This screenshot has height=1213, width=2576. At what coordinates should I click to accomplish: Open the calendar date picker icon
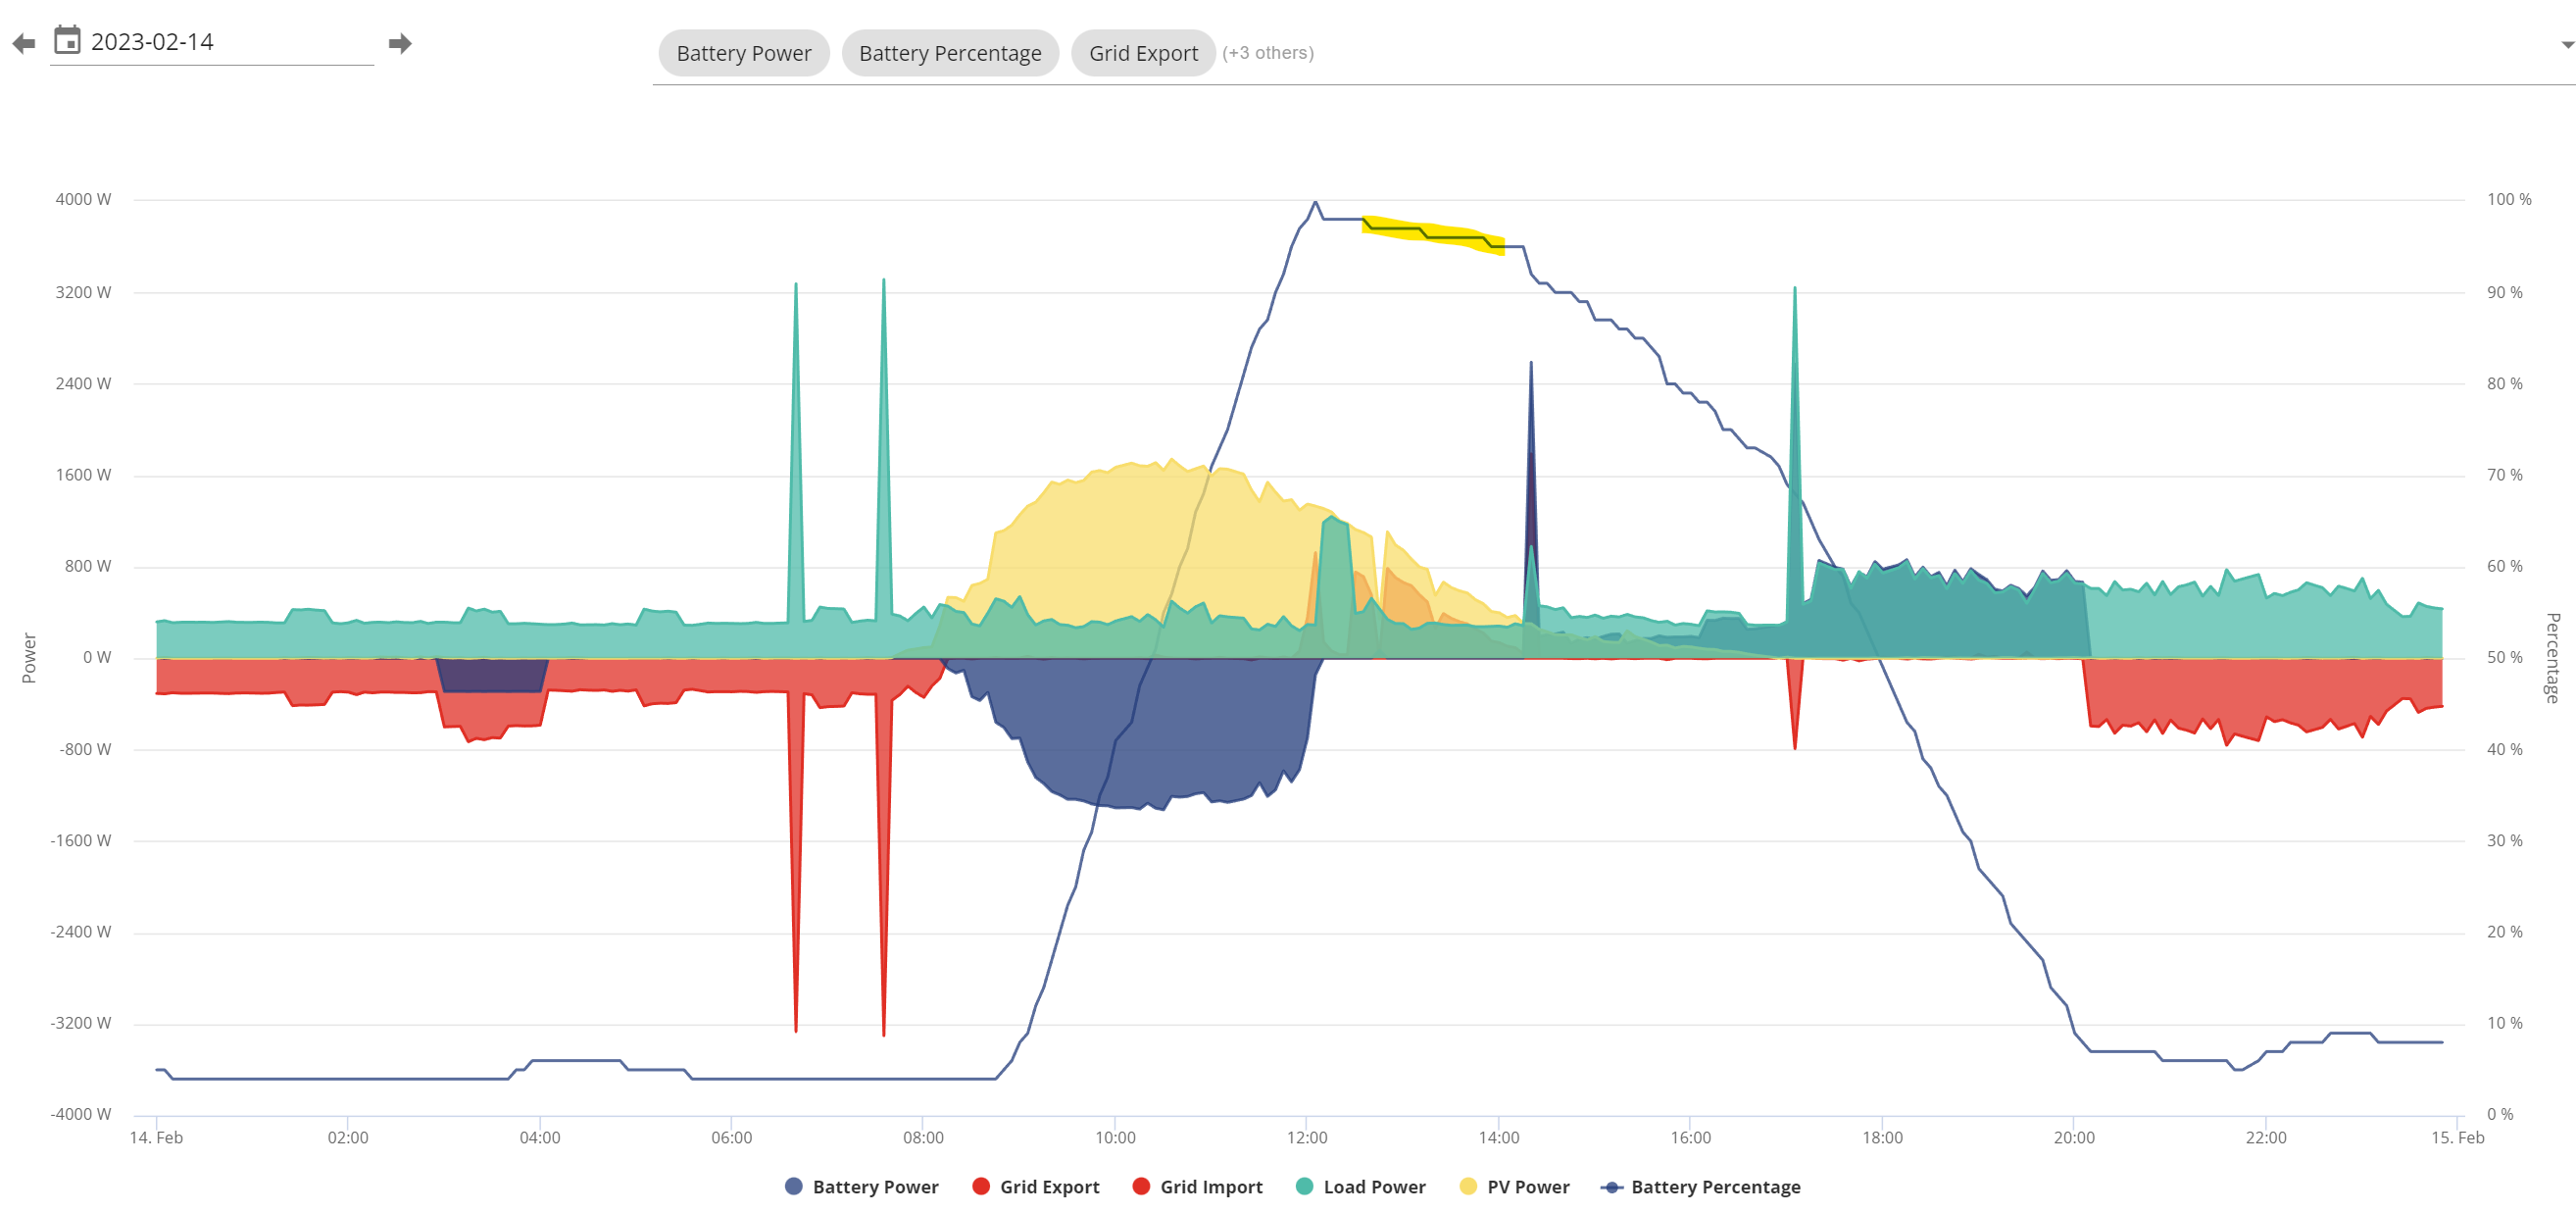[x=67, y=41]
